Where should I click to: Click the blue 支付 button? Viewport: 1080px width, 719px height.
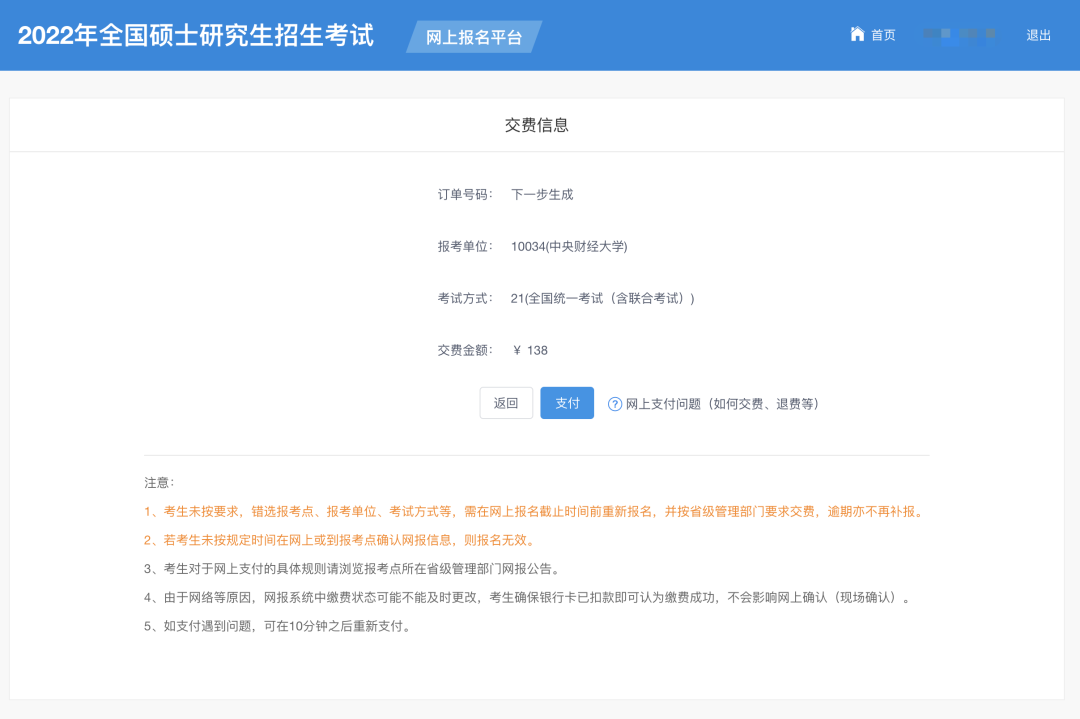(x=567, y=403)
